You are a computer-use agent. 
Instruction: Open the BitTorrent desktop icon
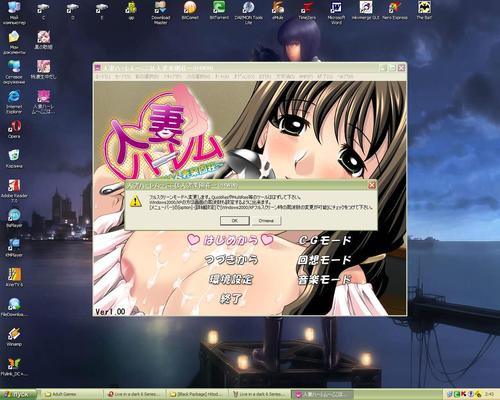pyautogui.click(x=219, y=11)
